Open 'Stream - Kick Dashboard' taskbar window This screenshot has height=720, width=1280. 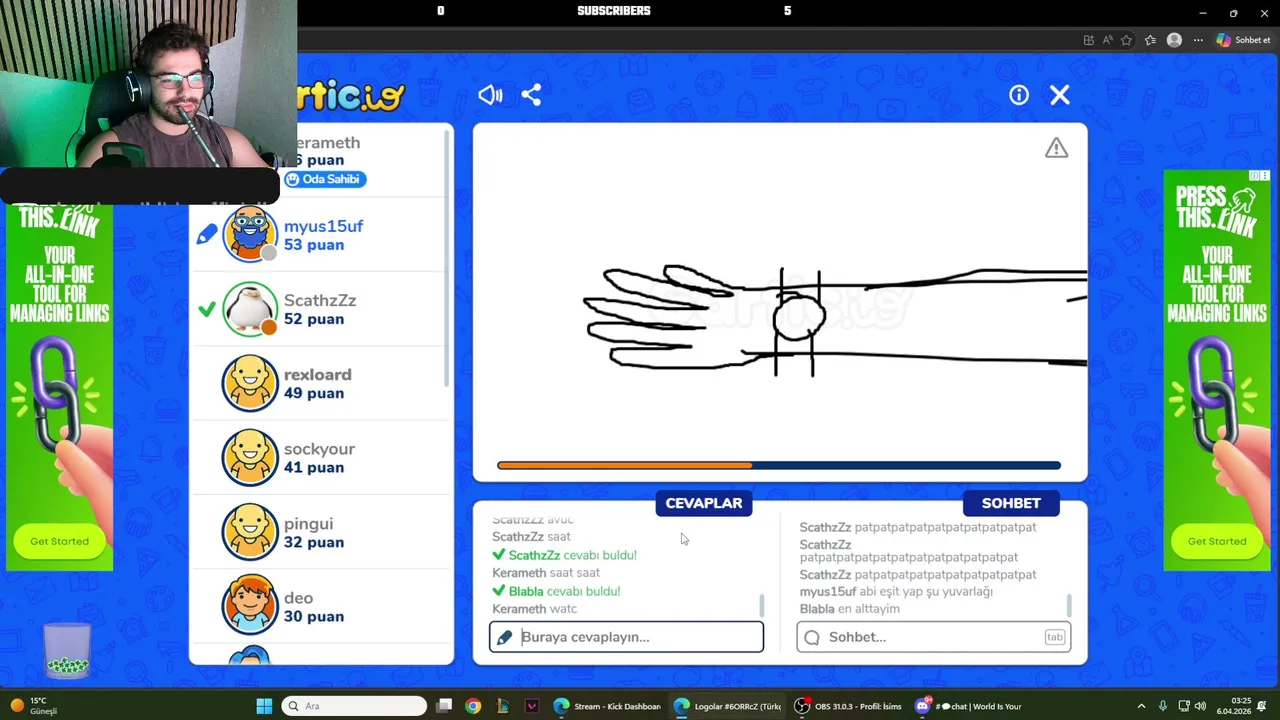click(x=607, y=706)
